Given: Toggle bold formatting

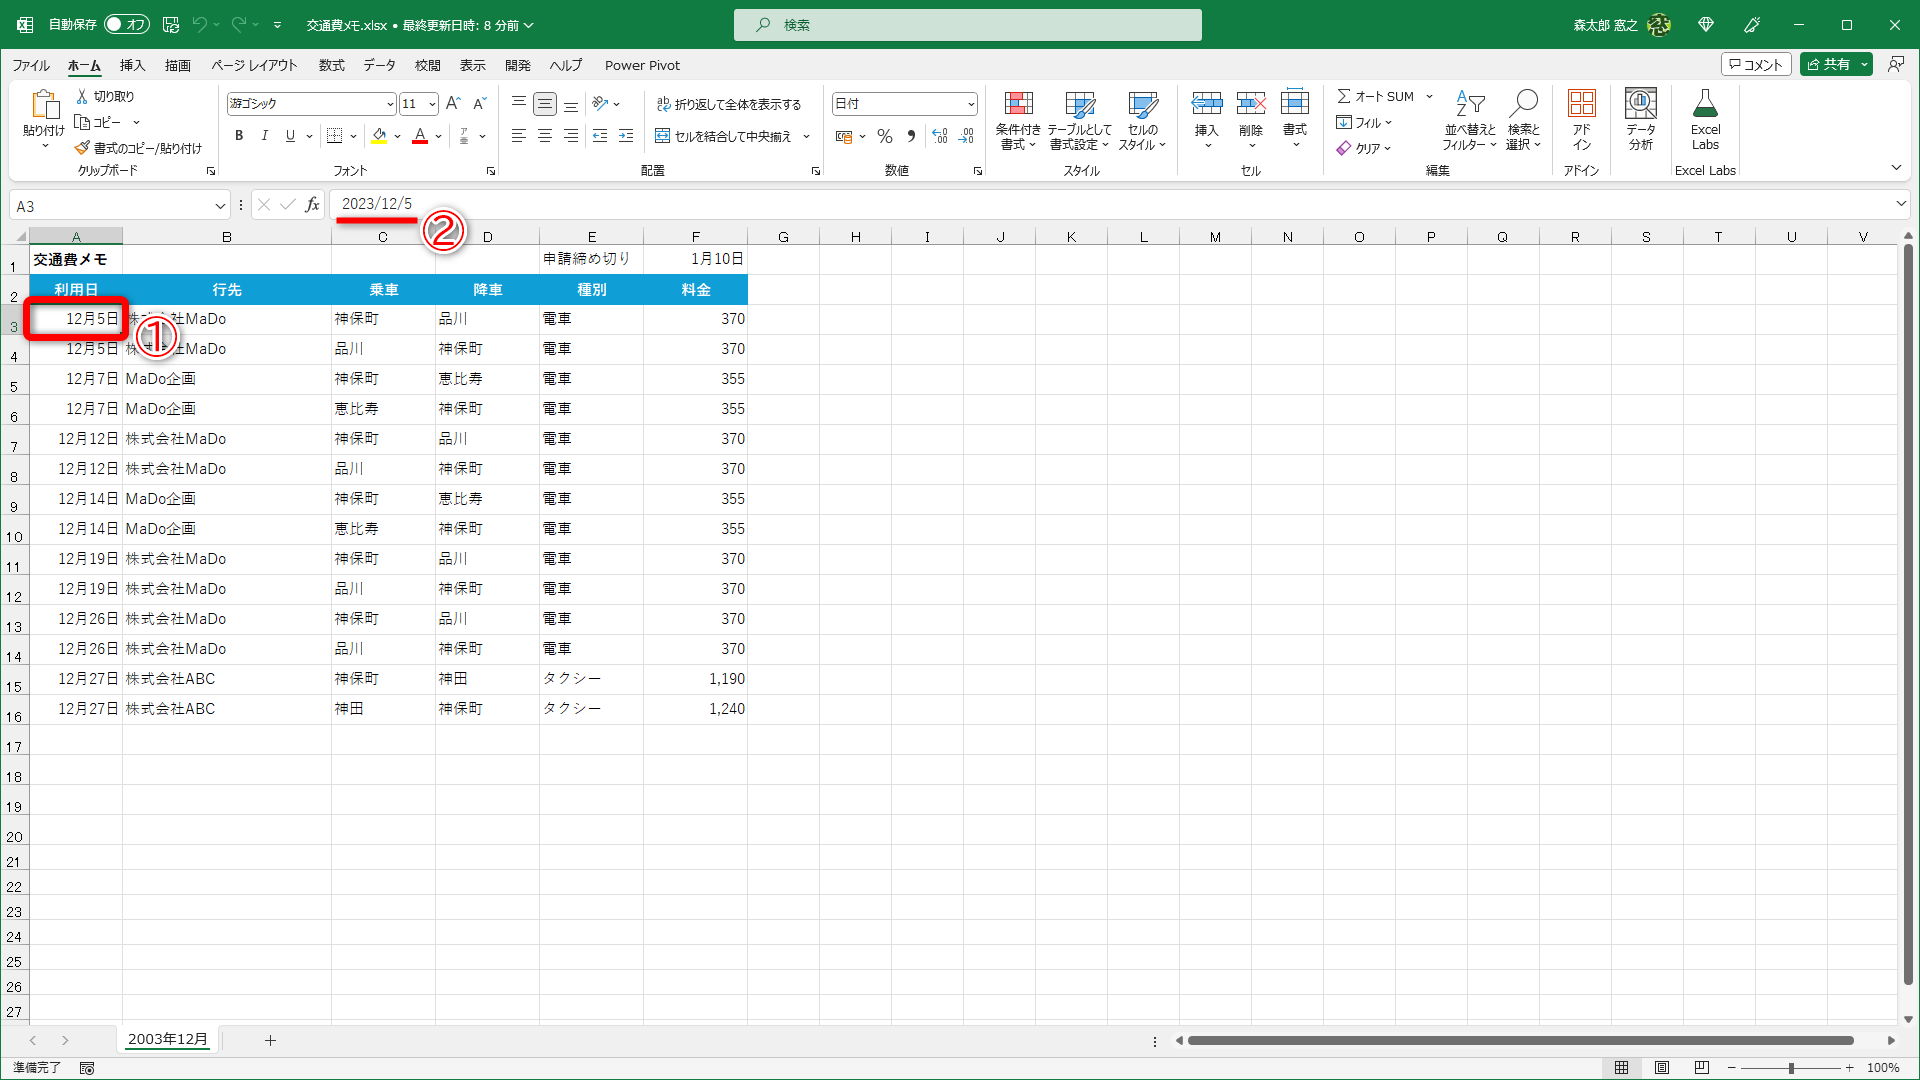Looking at the screenshot, I should click(x=239, y=136).
